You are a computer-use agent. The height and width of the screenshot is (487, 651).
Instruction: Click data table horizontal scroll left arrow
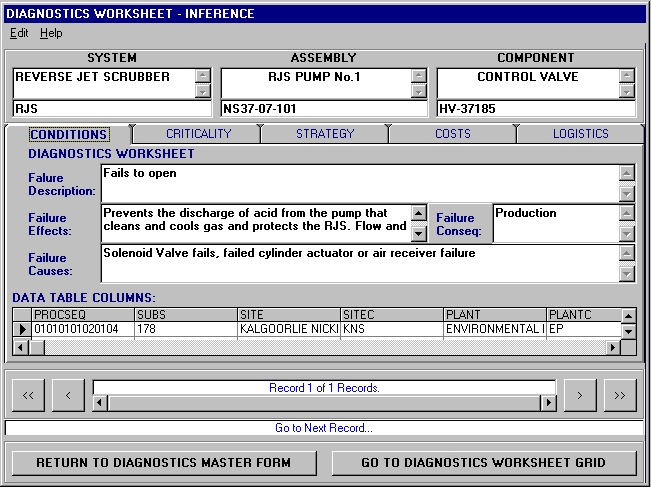pyautogui.click(x=20, y=347)
